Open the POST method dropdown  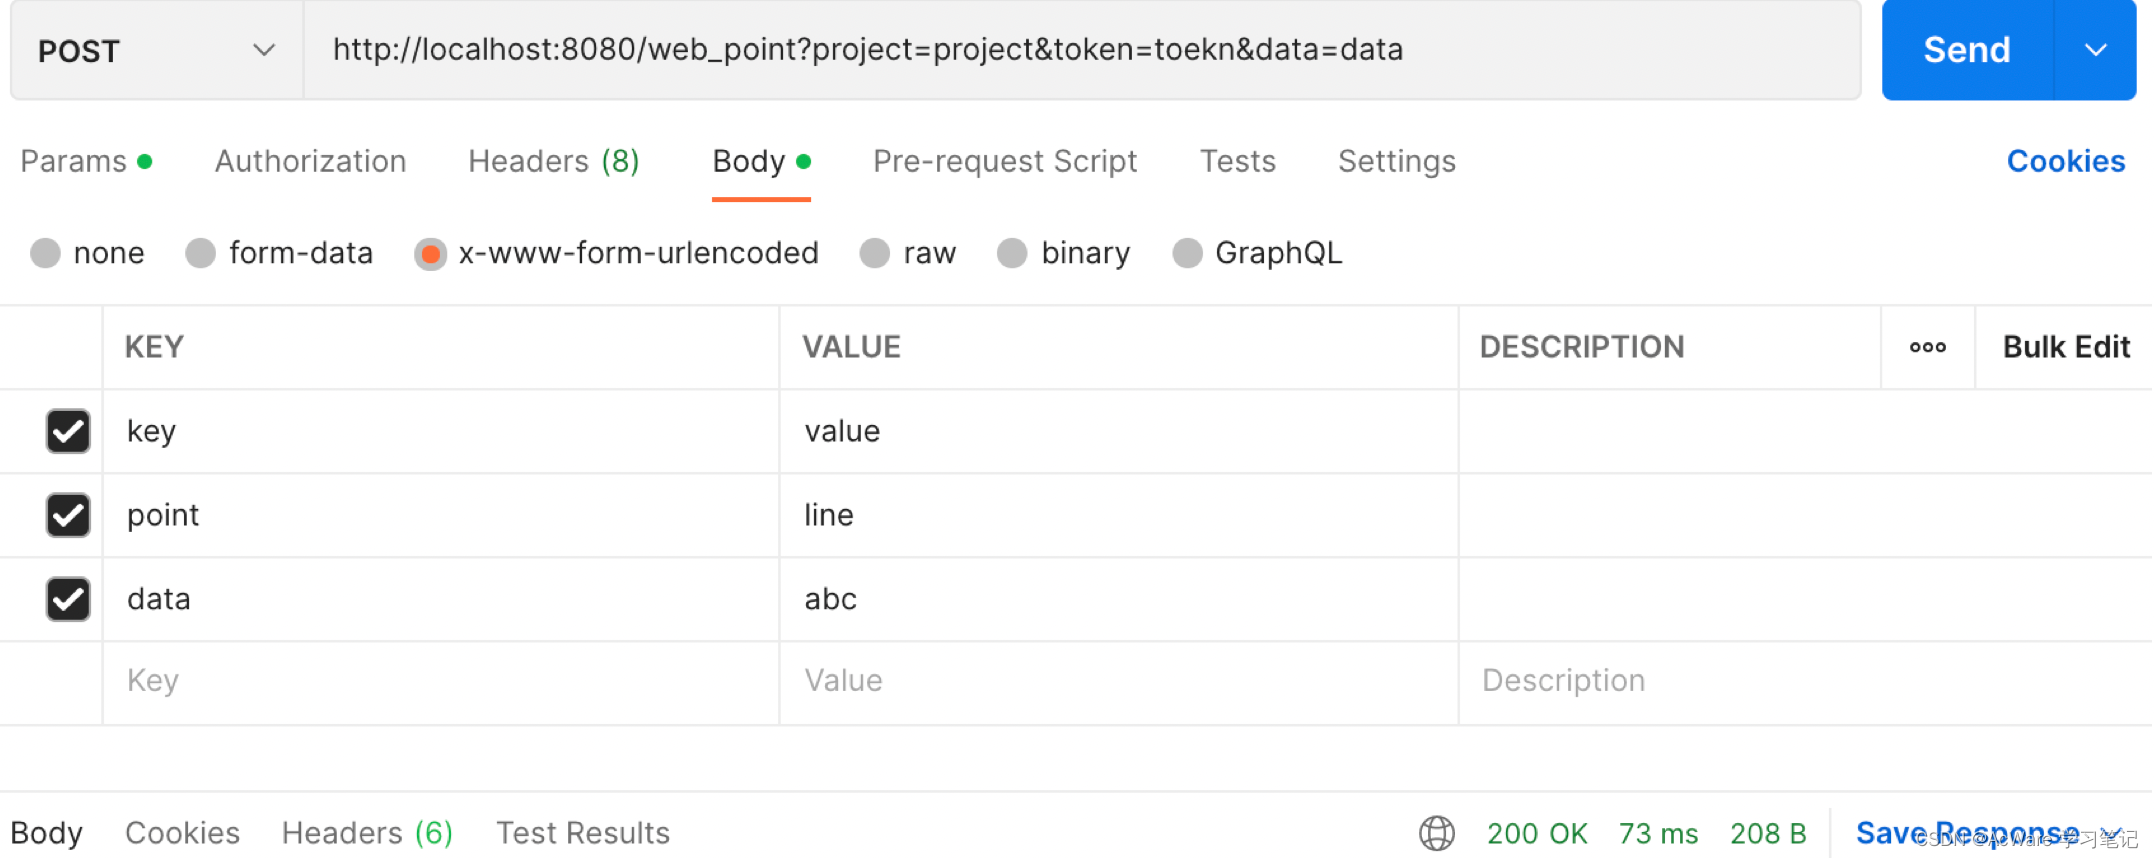[x=156, y=50]
